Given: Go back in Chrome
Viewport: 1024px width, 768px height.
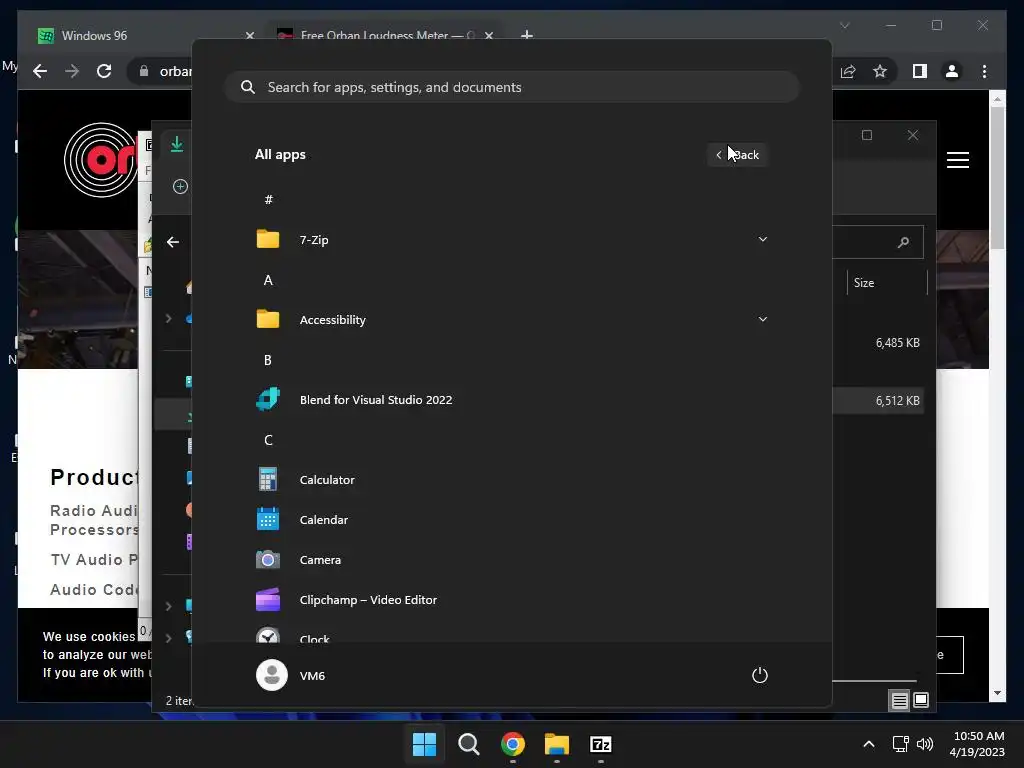Looking at the screenshot, I should point(40,71).
